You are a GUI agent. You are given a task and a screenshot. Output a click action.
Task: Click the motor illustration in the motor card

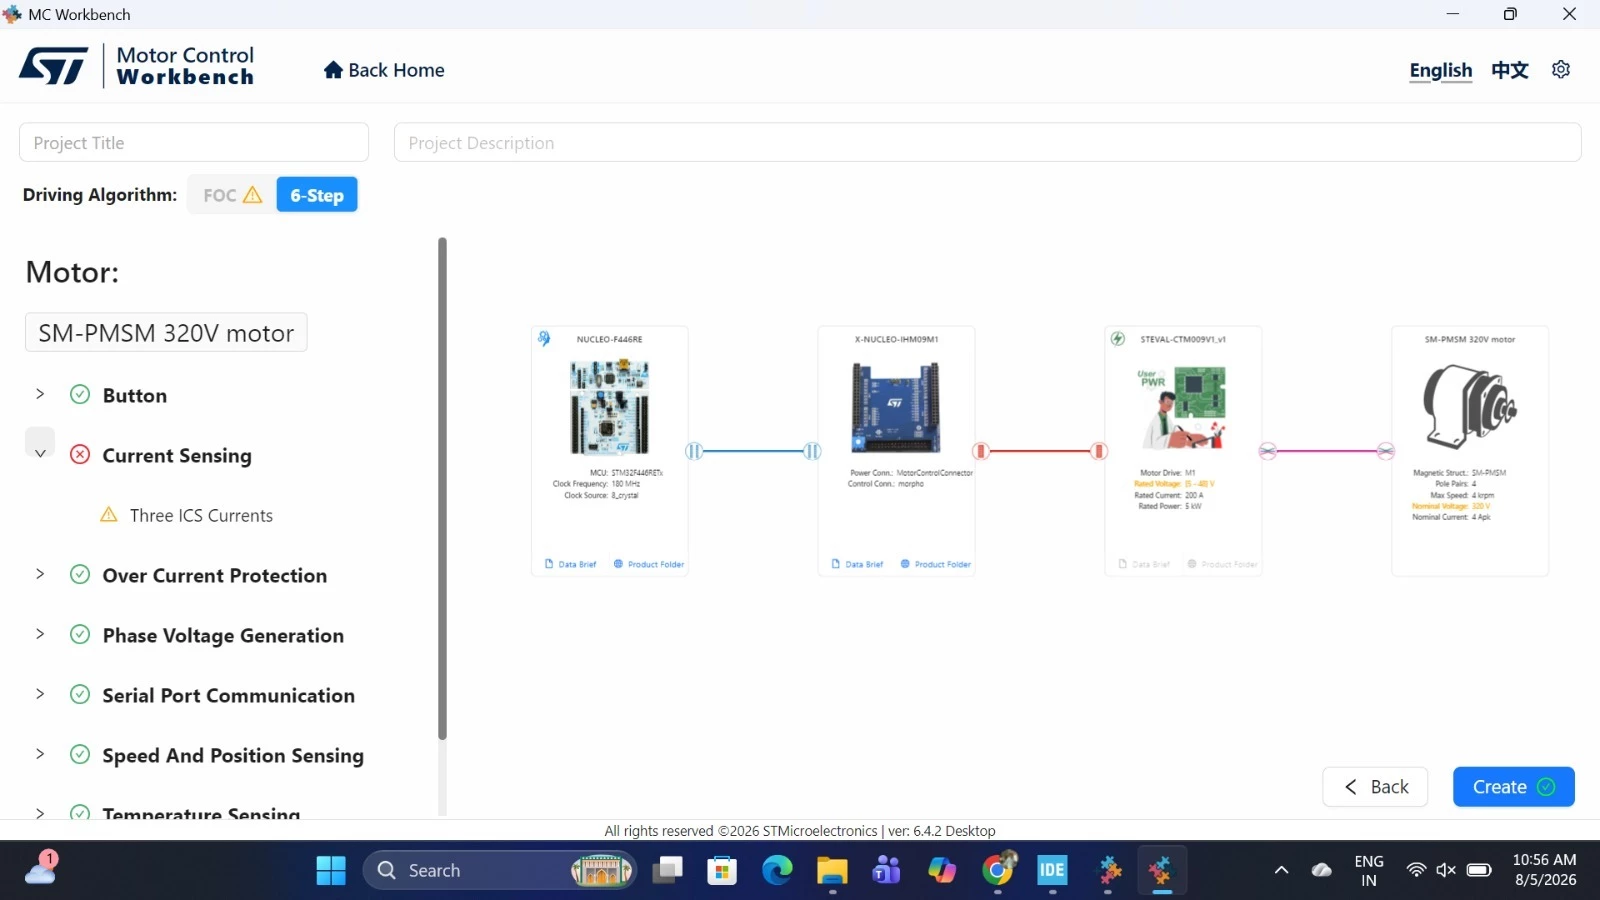(x=1470, y=406)
